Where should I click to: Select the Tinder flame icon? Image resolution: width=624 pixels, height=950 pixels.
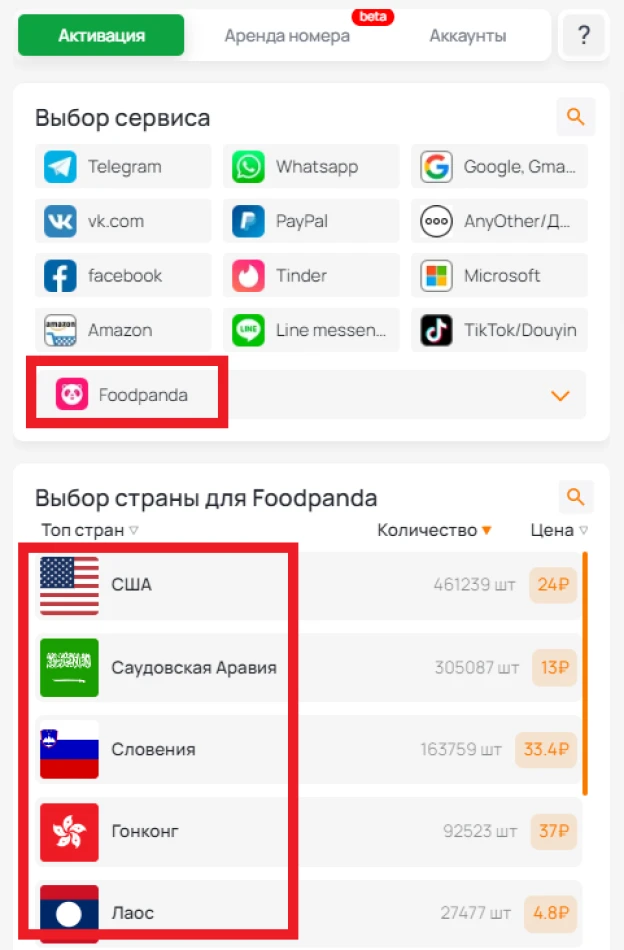[x=248, y=276]
